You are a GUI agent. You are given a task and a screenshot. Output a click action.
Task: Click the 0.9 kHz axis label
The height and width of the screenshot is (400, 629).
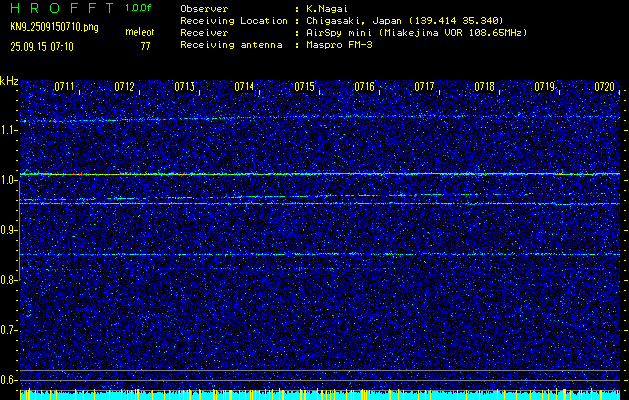(x=8, y=230)
